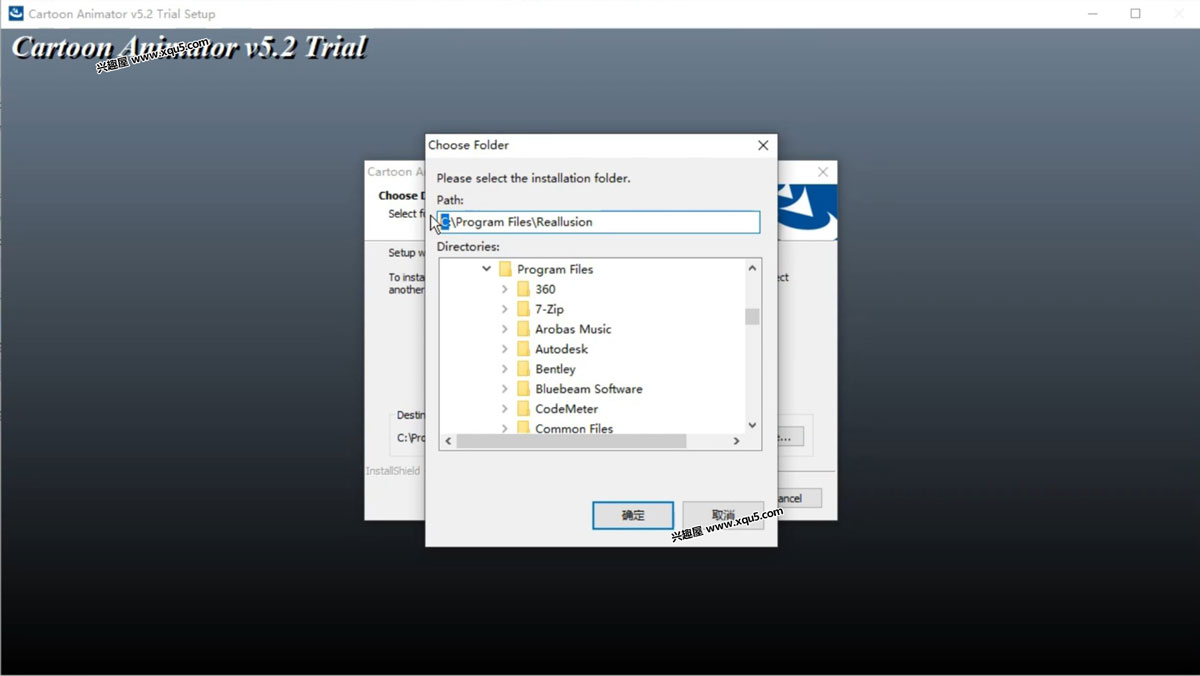Expand the CodeMeter folder node
The width and height of the screenshot is (1200, 676).
[x=505, y=409]
